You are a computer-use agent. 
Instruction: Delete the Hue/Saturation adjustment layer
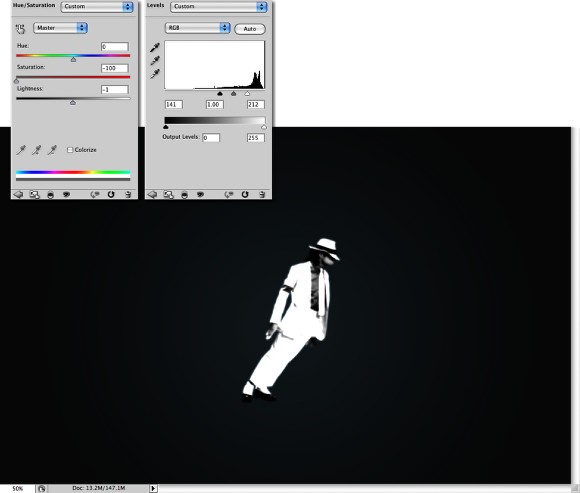tap(128, 194)
